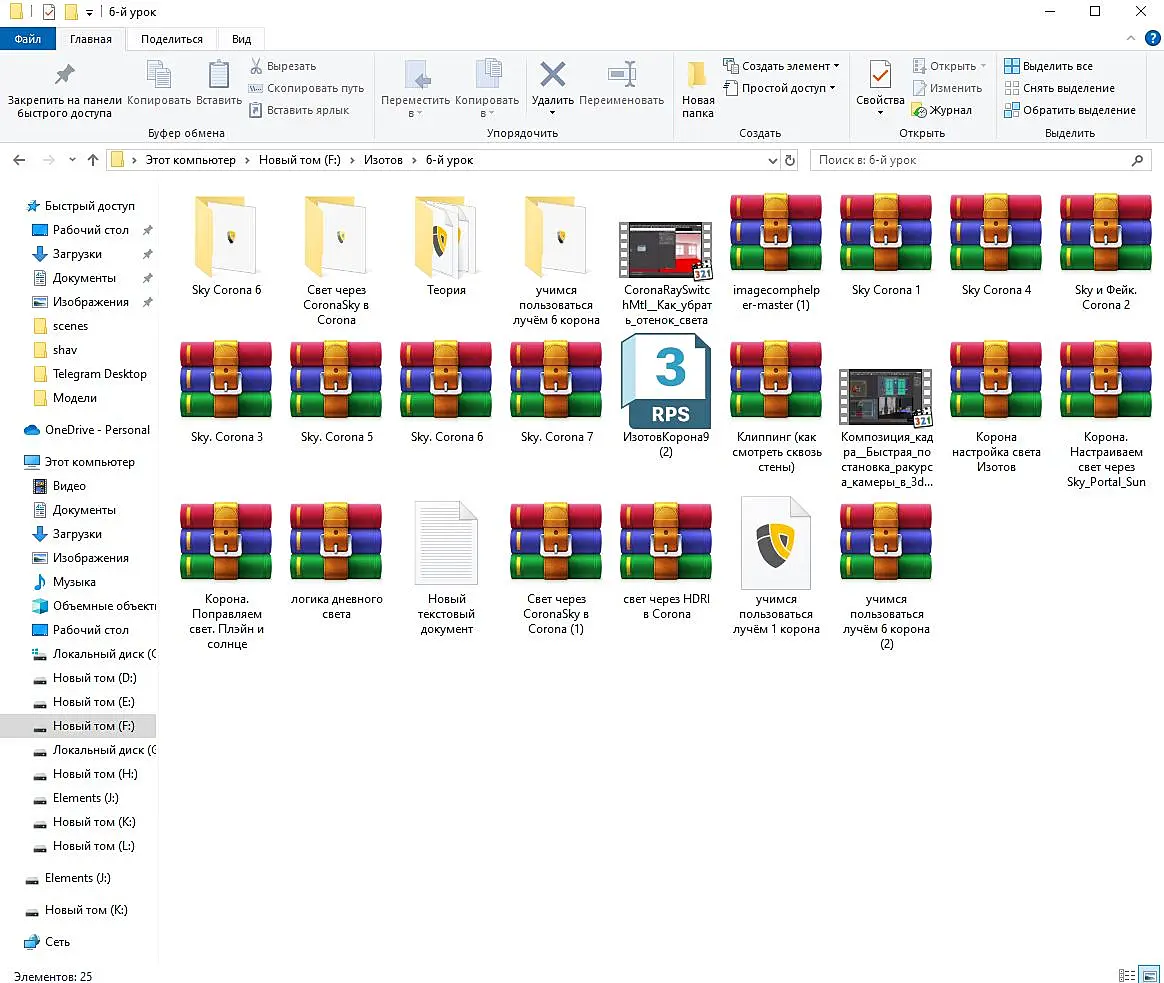
Task: Select CoronaRaySwitchMtl video file thumbnail
Action: [666, 251]
